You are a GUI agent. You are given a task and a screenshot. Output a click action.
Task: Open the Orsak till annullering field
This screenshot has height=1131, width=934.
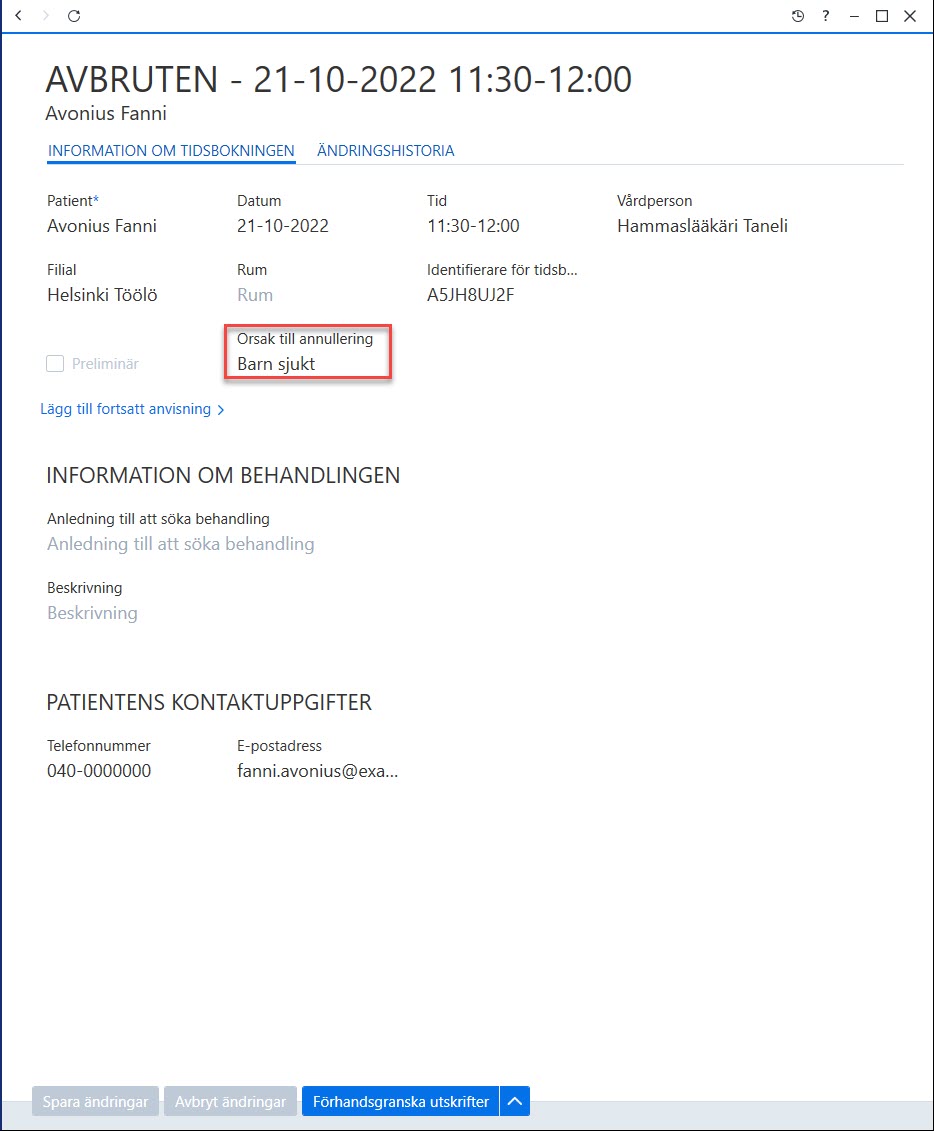(x=308, y=352)
